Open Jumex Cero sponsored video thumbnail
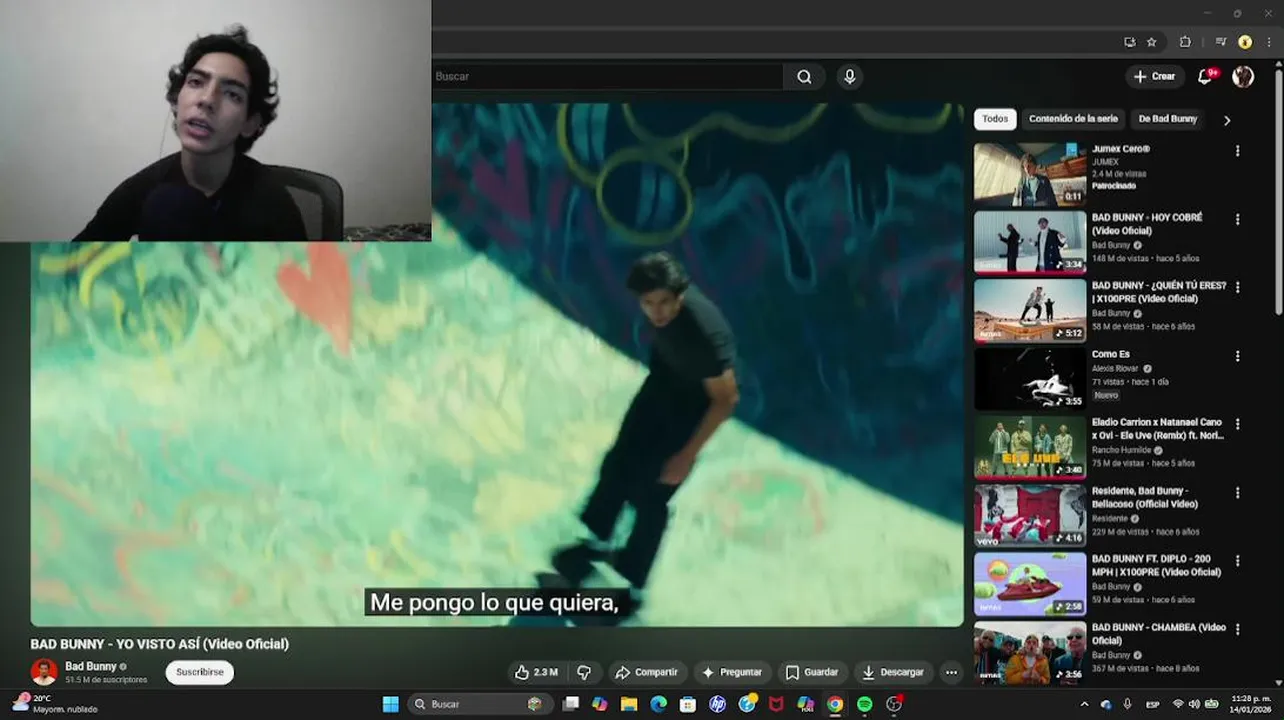This screenshot has width=1284, height=720. 1030,174
